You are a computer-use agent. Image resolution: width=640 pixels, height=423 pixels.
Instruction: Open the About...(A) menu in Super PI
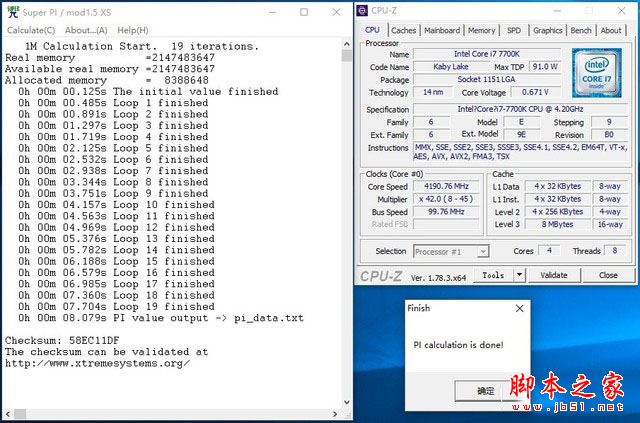pyautogui.click(x=86, y=30)
